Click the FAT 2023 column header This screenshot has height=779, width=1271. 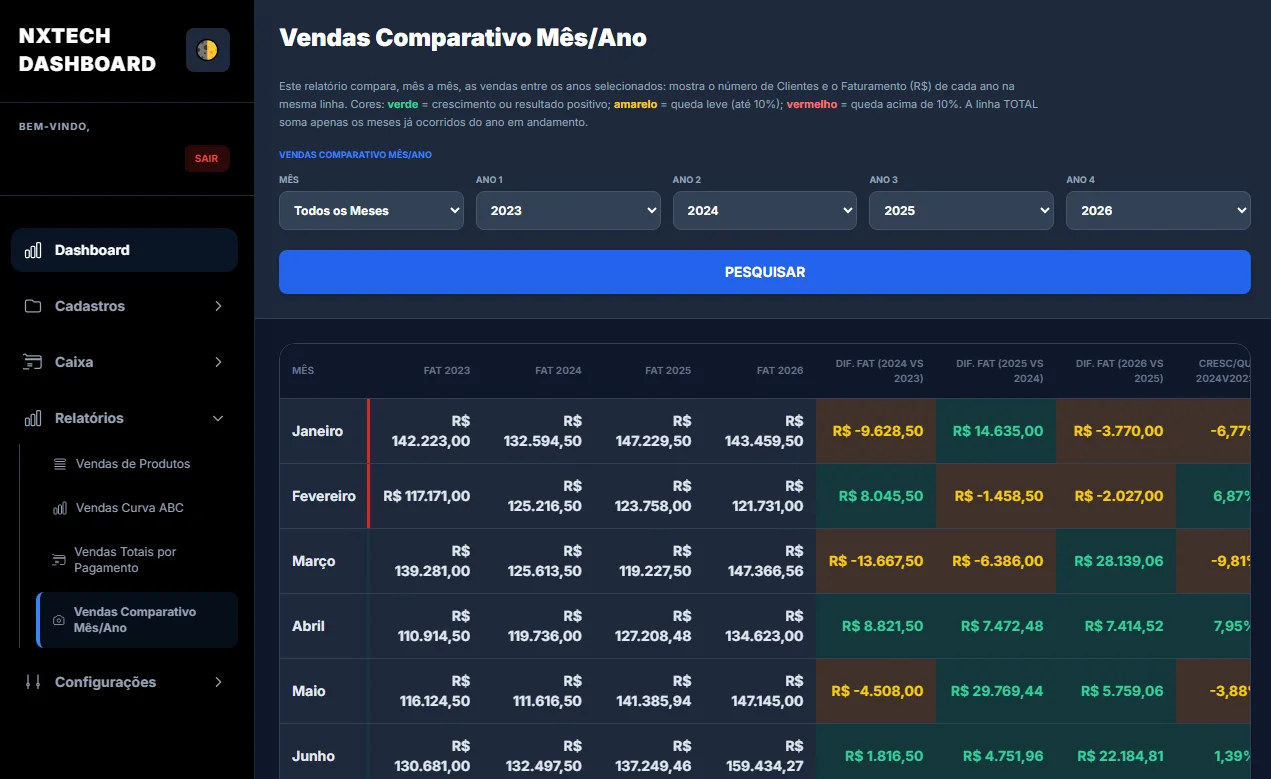click(447, 371)
